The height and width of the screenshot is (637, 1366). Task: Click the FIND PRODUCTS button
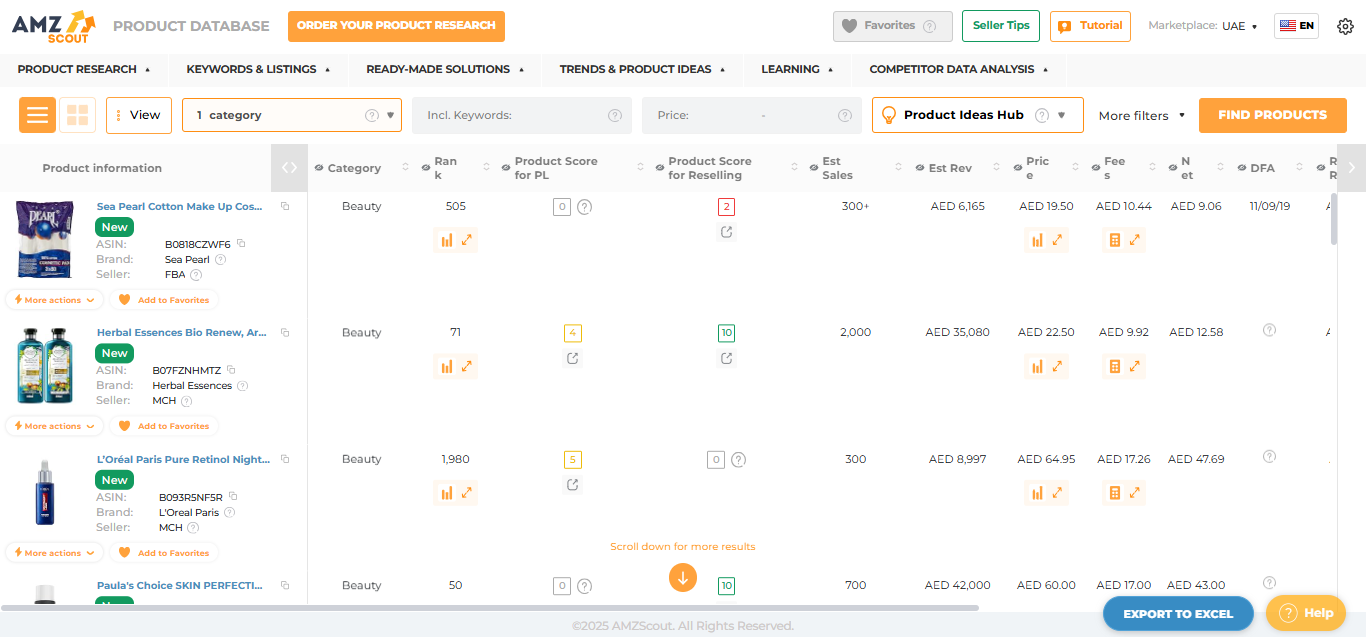(1272, 115)
